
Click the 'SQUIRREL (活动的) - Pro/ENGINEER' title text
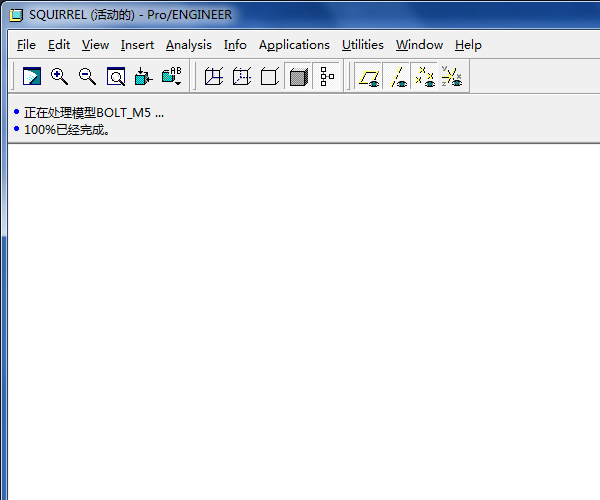click(x=130, y=15)
